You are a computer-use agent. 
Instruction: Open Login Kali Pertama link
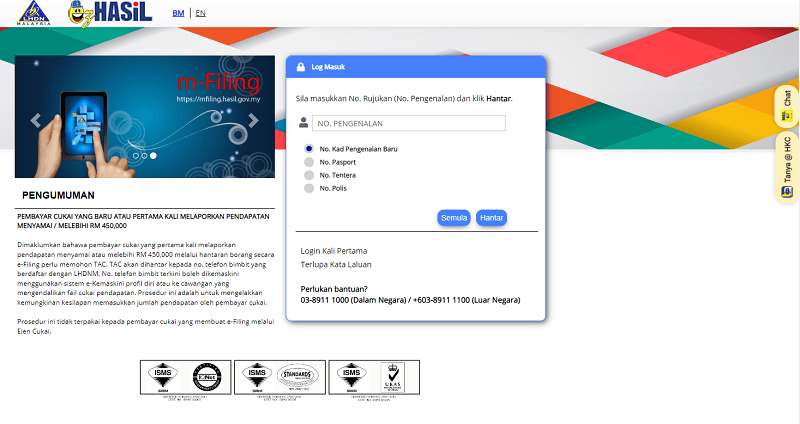click(334, 251)
